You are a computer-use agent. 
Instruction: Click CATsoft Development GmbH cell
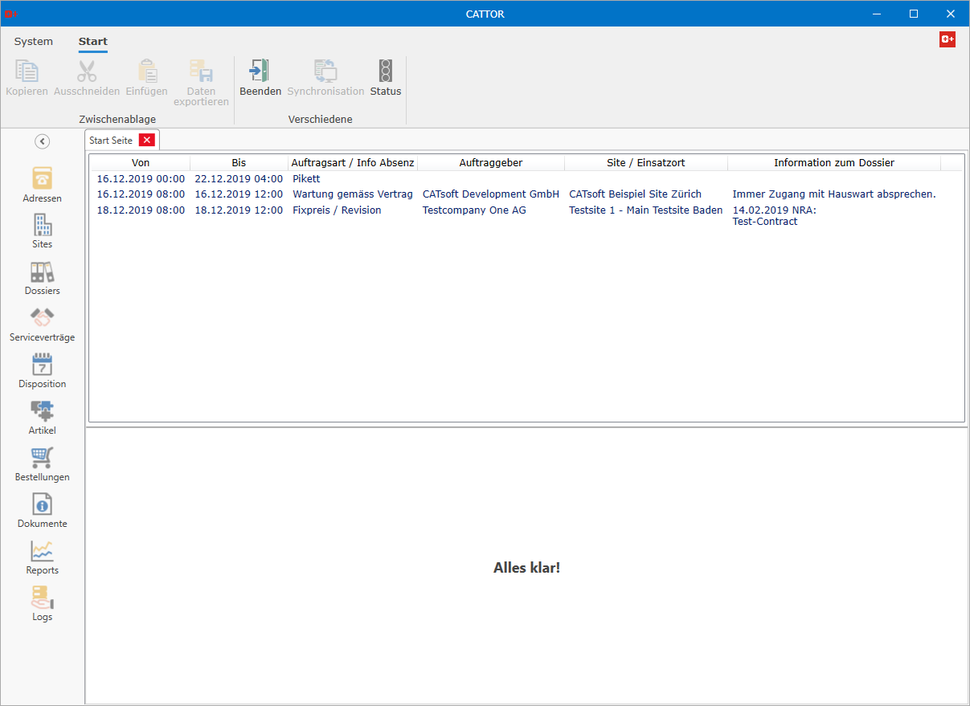[491, 194]
